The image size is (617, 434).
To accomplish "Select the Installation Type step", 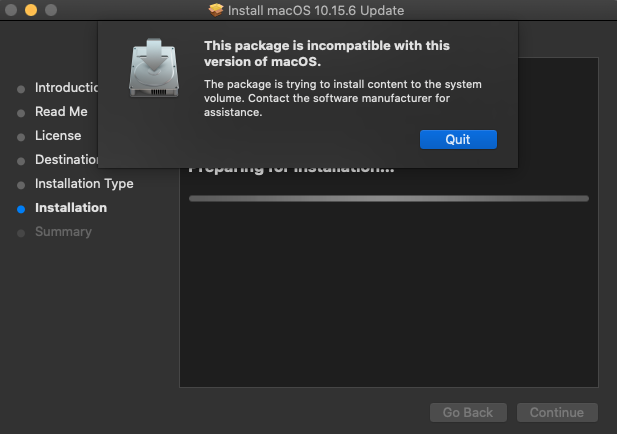I will click(x=84, y=184).
